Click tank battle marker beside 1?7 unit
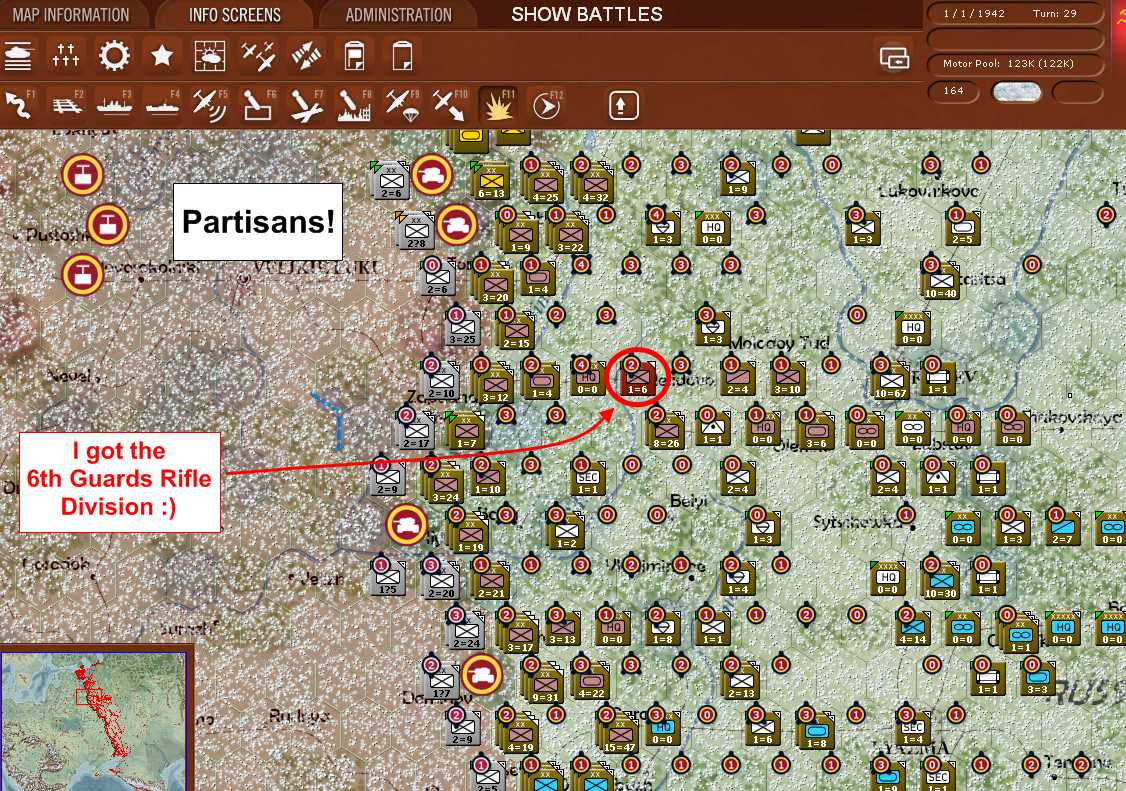This screenshot has height=791, width=1126. pos(481,675)
